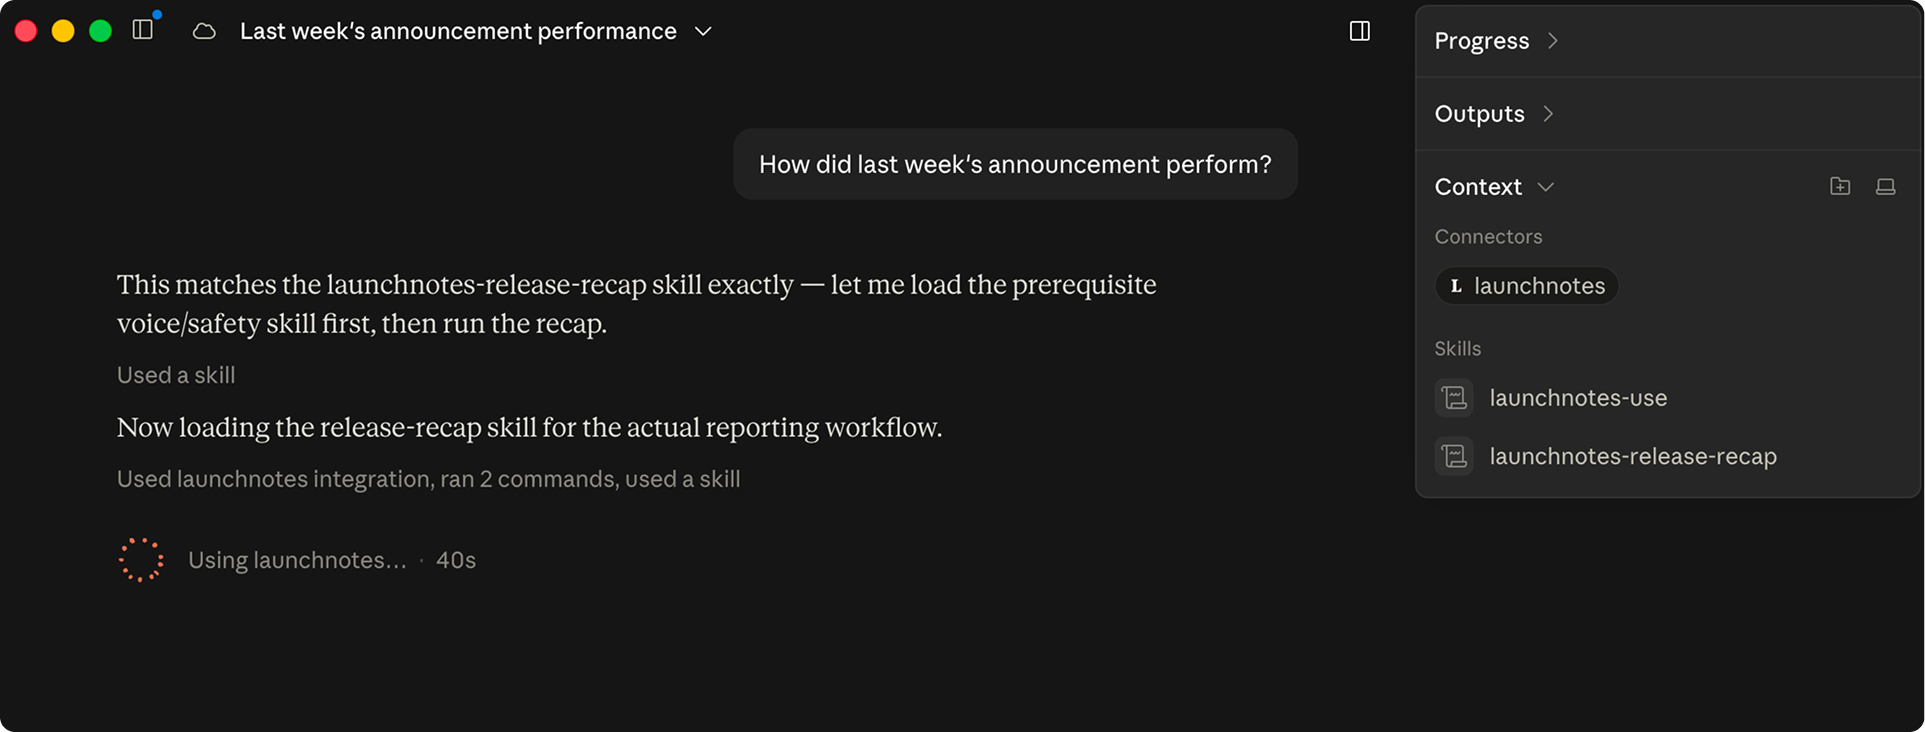The image size is (1925, 732).
Task: Open the conversation title dropdown chevron
Action: pyautogui.click(x=703, y=31)
